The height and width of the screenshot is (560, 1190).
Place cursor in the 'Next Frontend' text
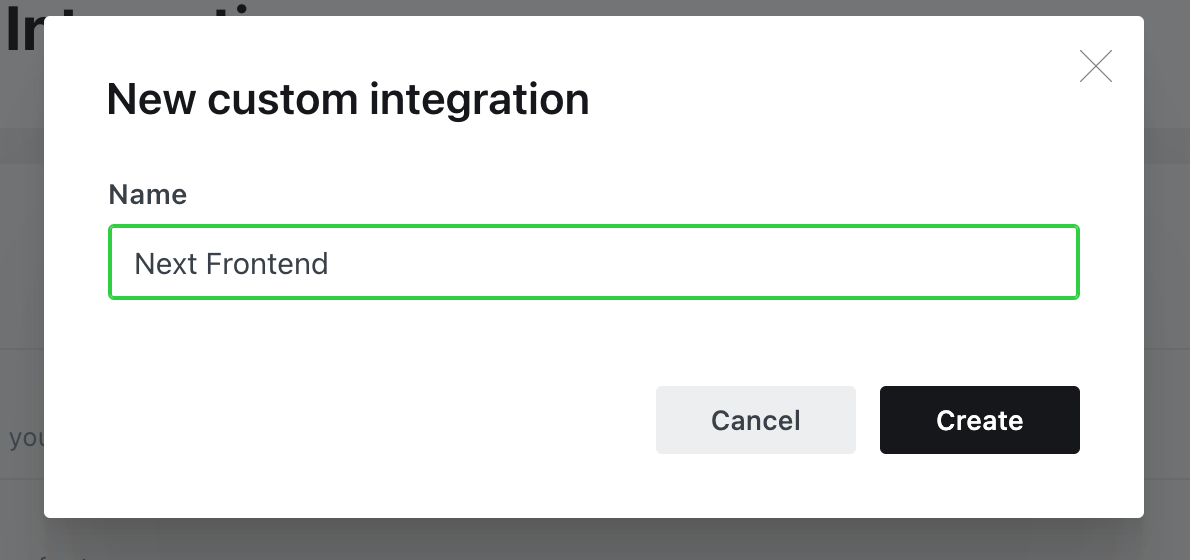(231, 263)
